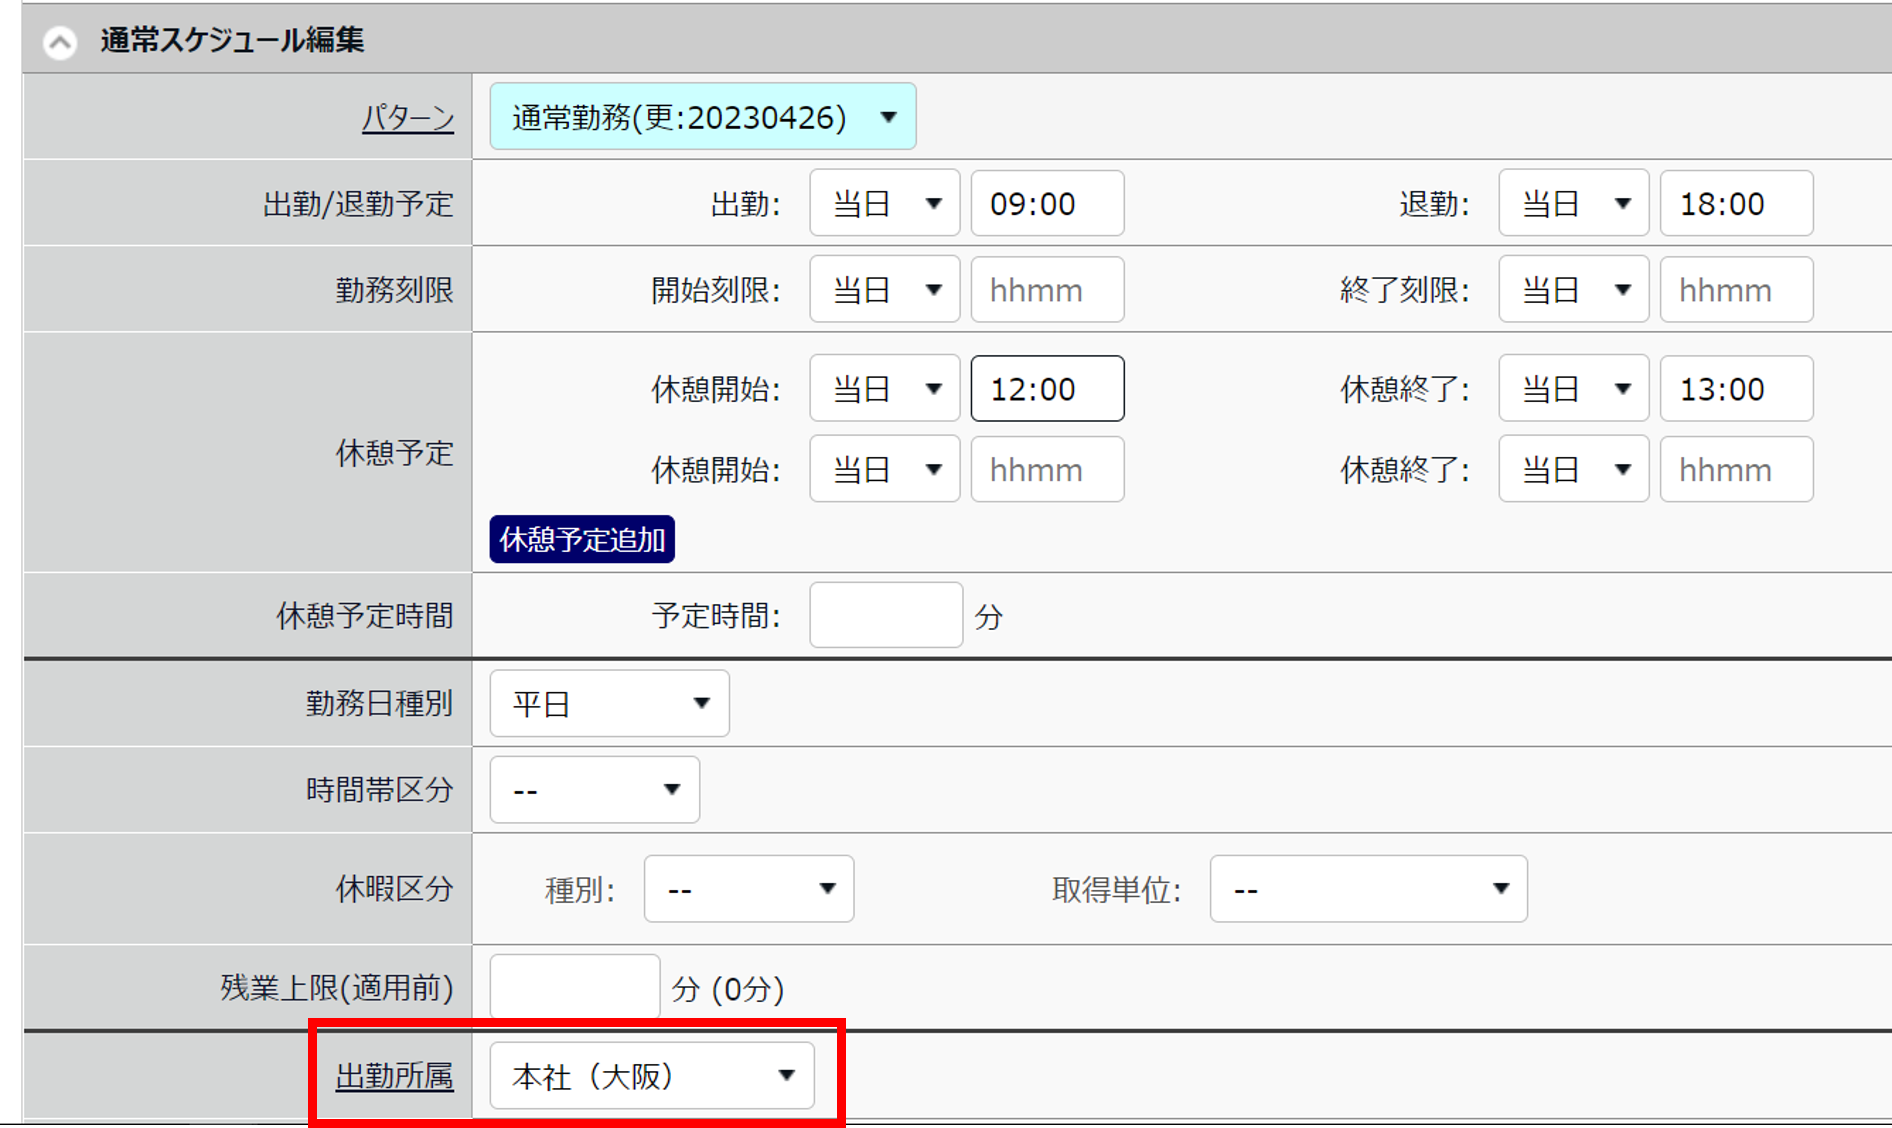The height and width of the screenshot is (1128, 1892).
Task: Click the 残業上限(適用前) input field
Action: pyautogui.click(x=574, y=988)
